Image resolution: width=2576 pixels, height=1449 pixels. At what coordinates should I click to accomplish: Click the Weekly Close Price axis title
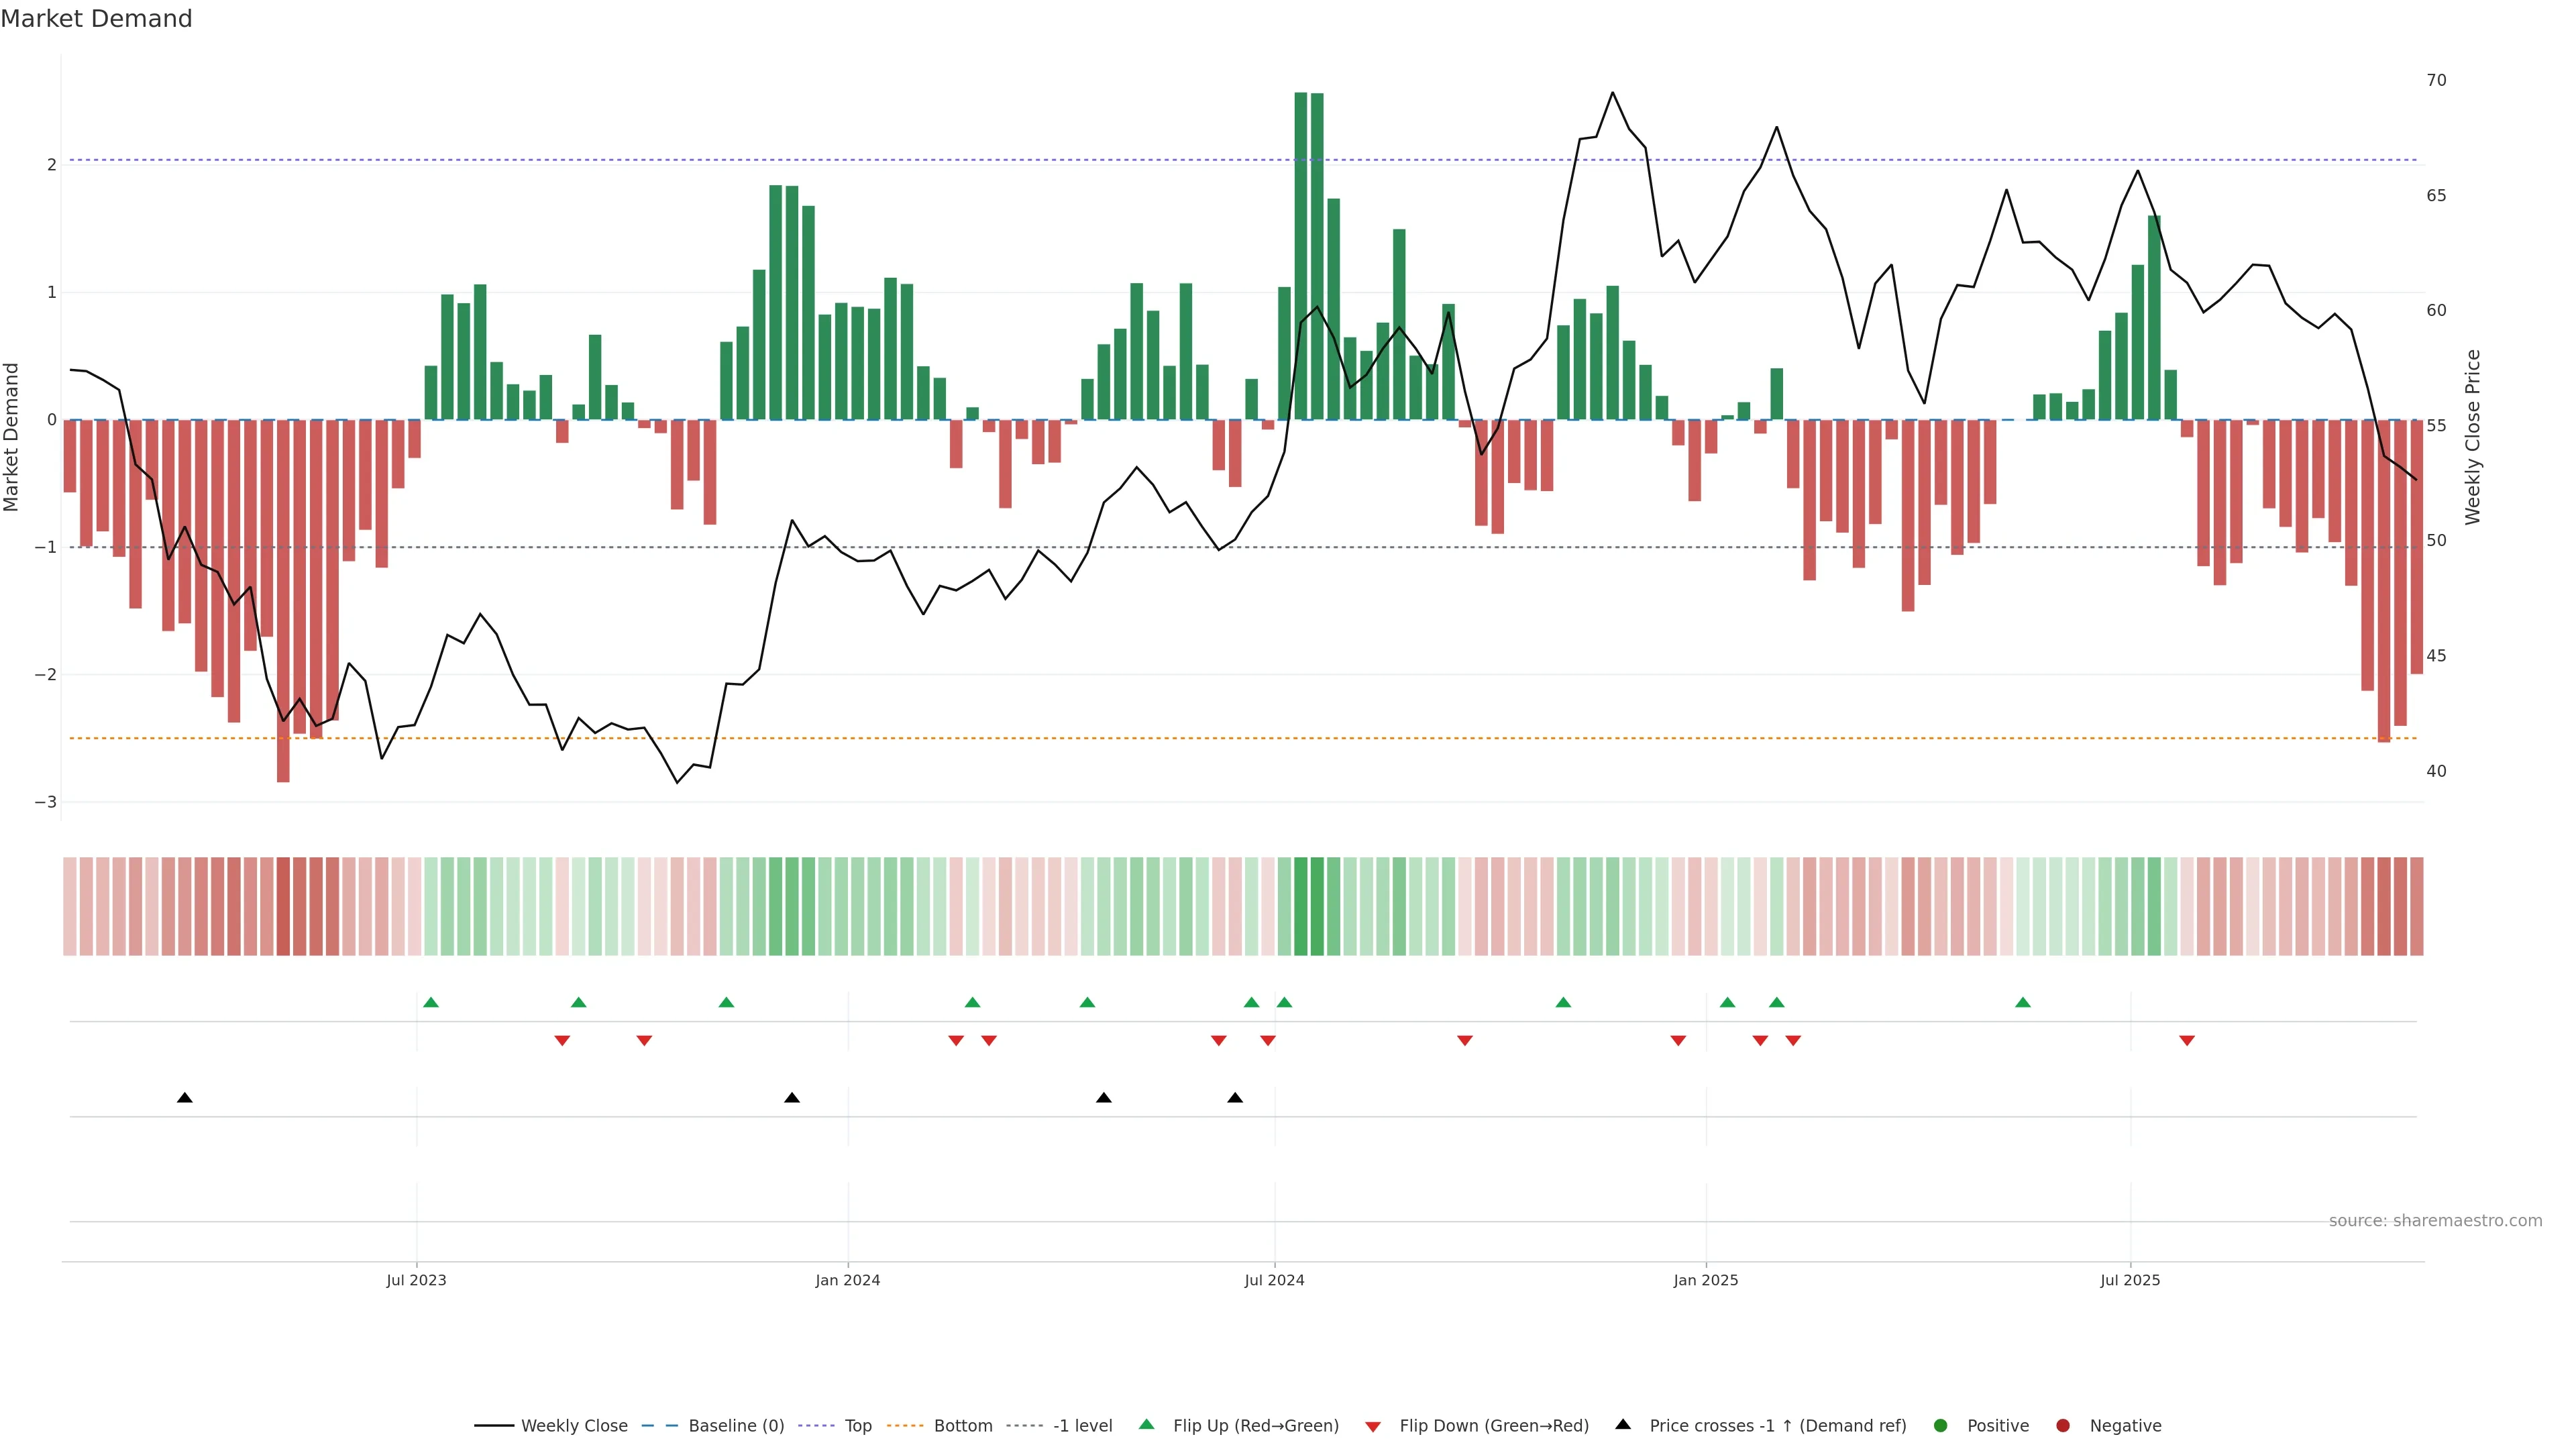click(x=2473, y=437)
